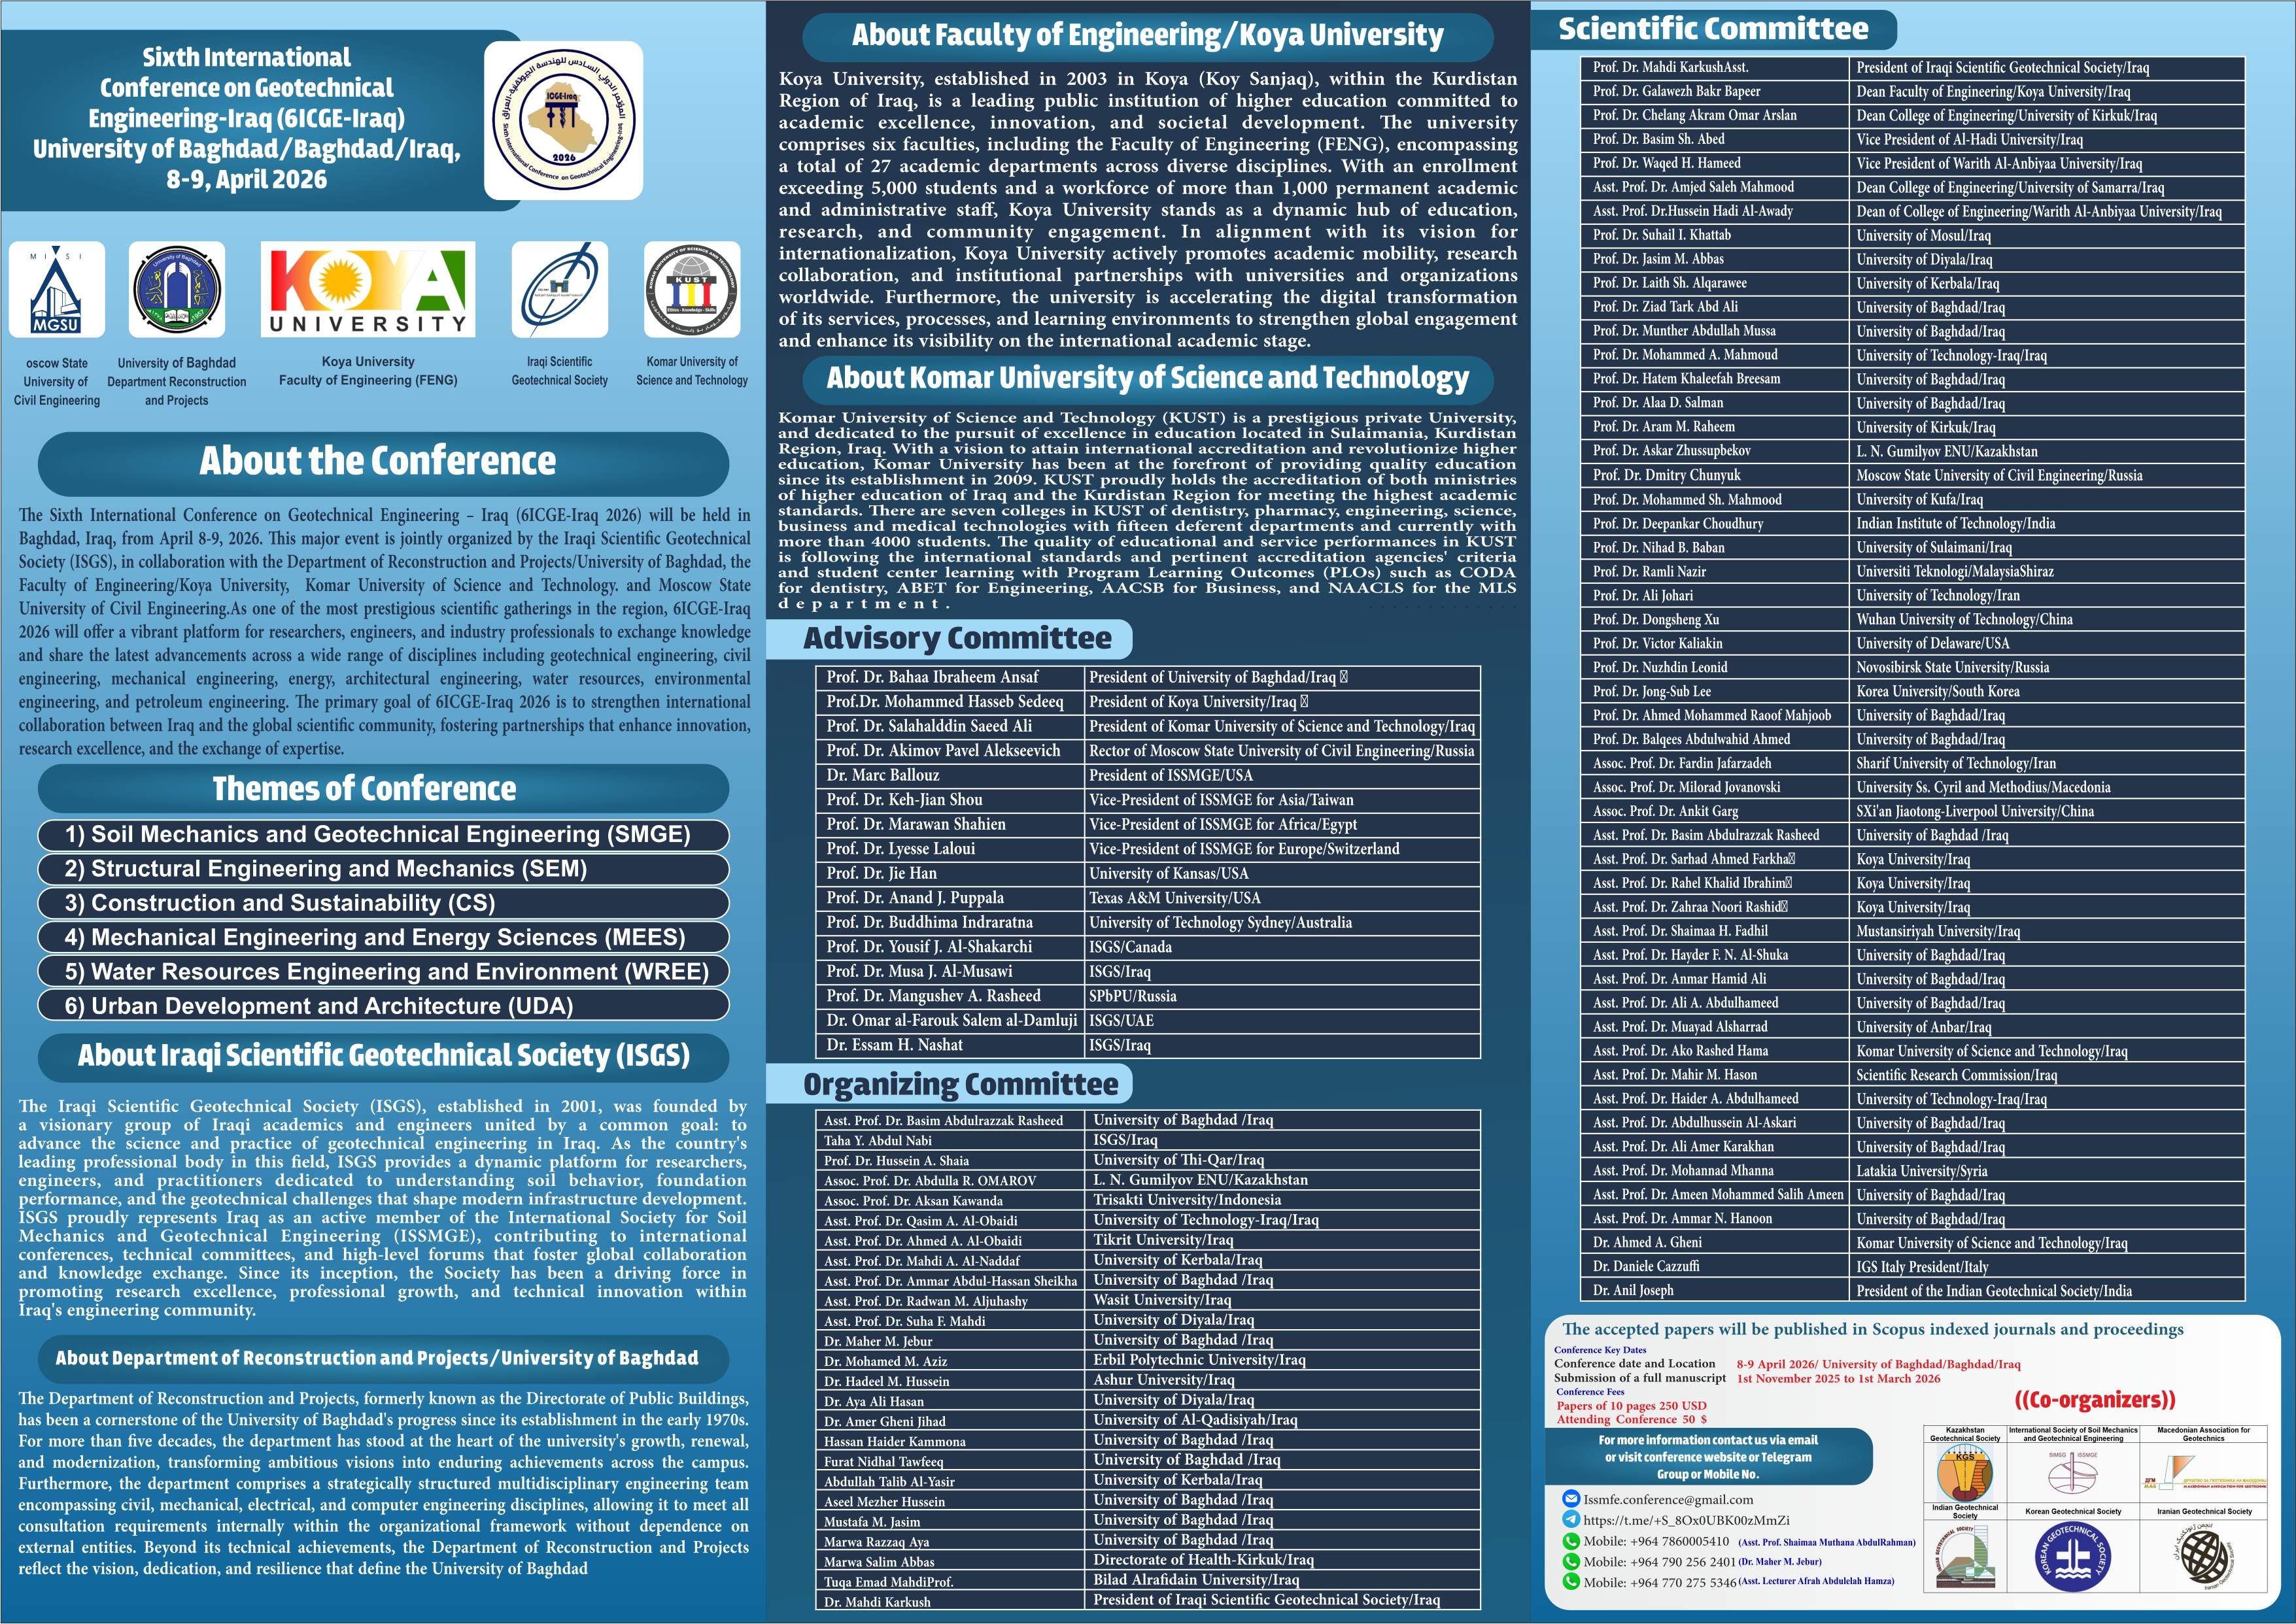This screenshot has height=1624, width=2296.
Task: Click the Koya University logo
Action: [368, 289]
